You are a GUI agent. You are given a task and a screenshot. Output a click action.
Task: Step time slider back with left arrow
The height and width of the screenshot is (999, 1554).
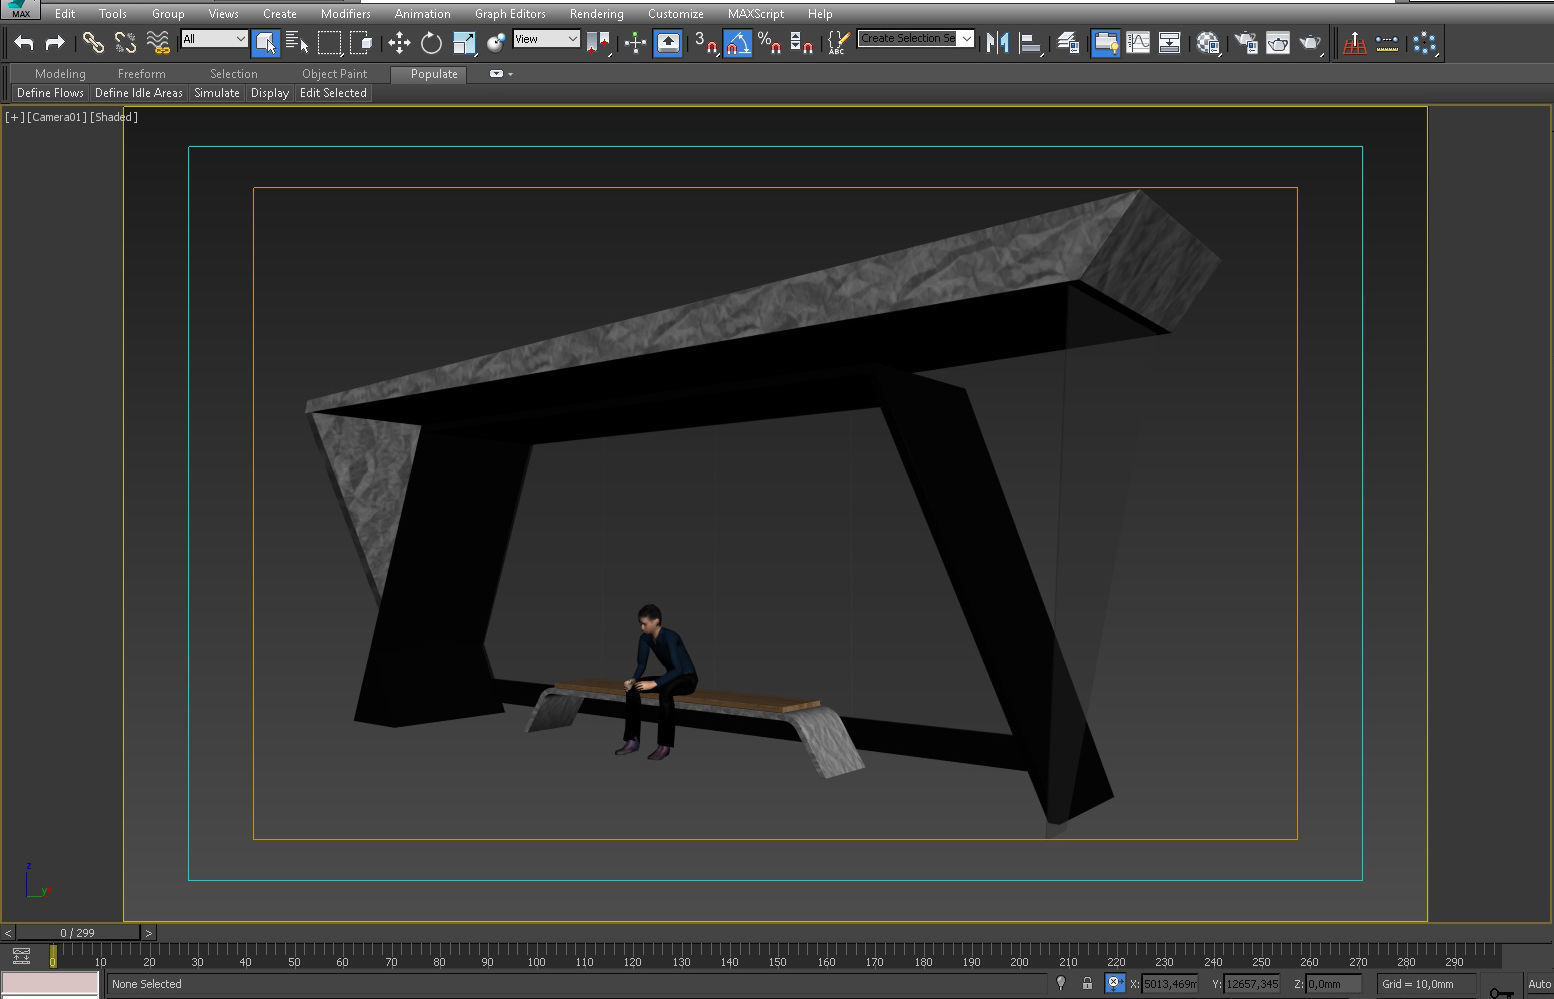[x=8, y=933]
